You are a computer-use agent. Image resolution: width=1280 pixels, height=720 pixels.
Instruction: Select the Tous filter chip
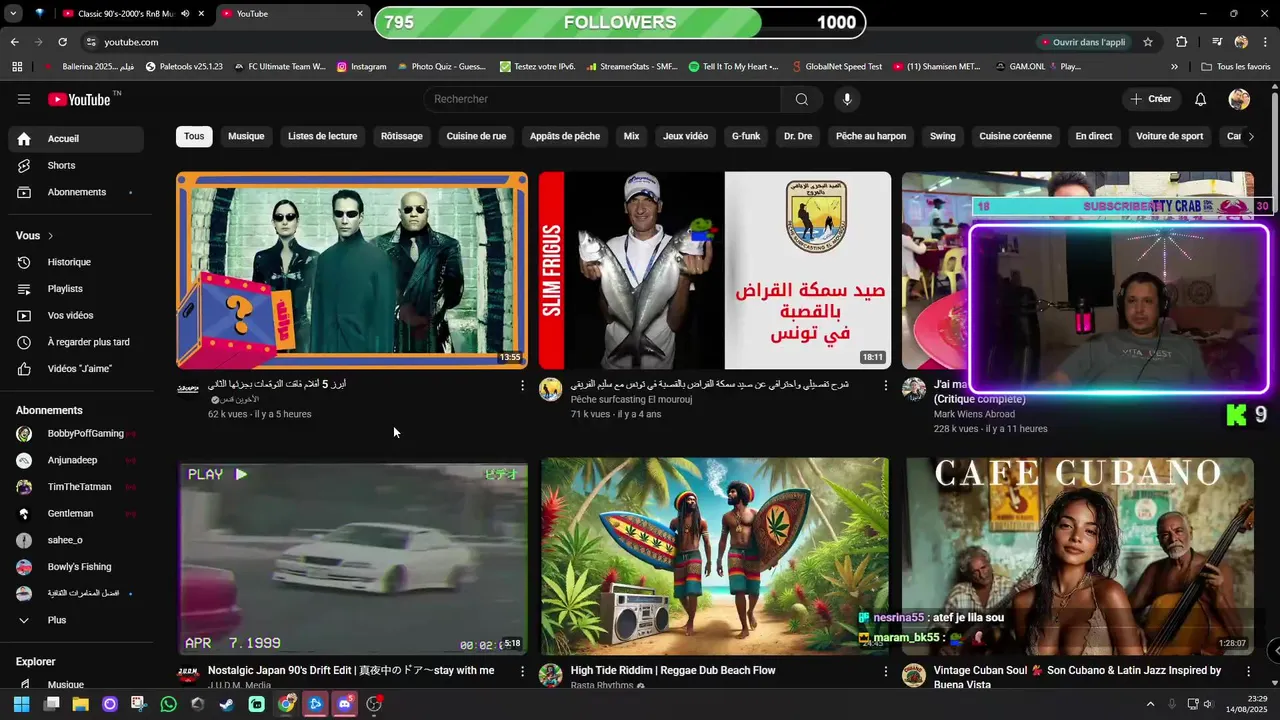[x=194, y=136]
